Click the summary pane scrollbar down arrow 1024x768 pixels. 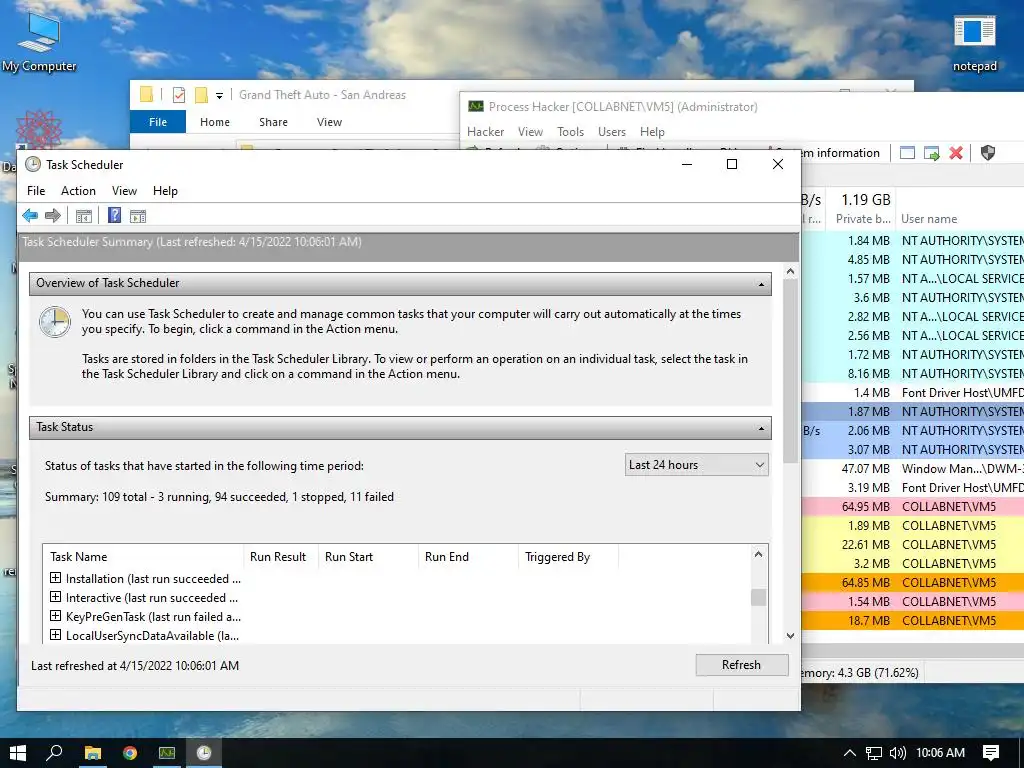coord(790,635)
